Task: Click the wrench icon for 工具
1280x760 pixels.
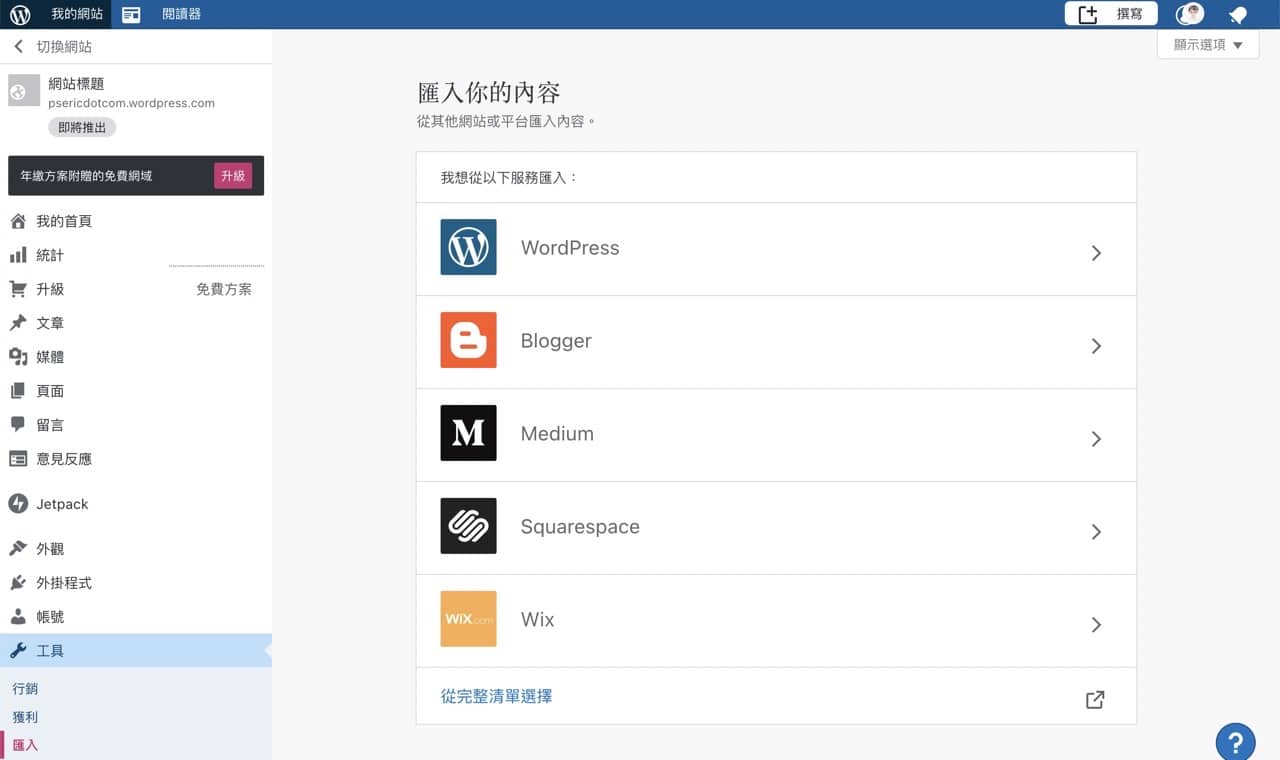Action: click(18, 651)
